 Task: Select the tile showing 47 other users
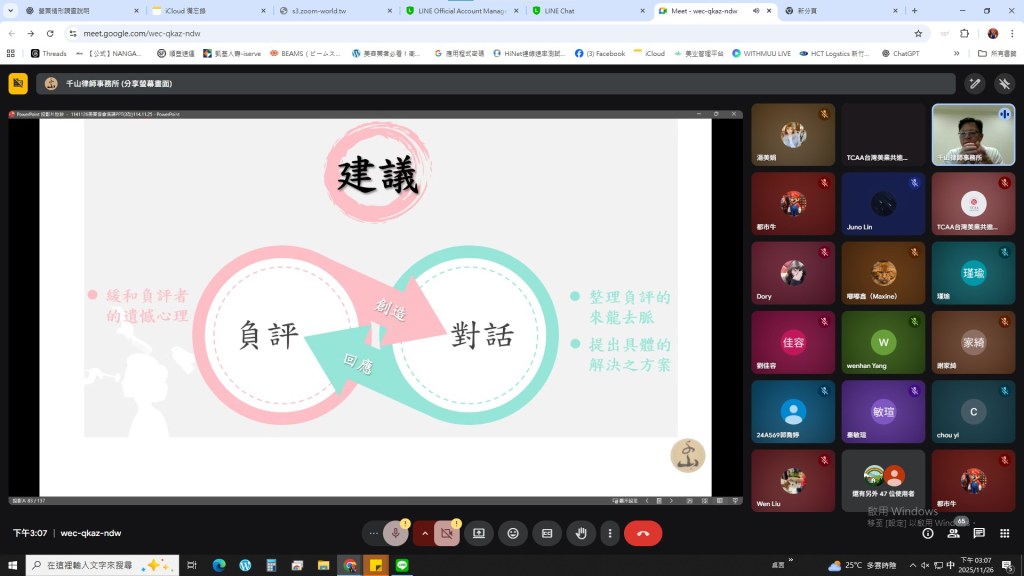point(883,481)
